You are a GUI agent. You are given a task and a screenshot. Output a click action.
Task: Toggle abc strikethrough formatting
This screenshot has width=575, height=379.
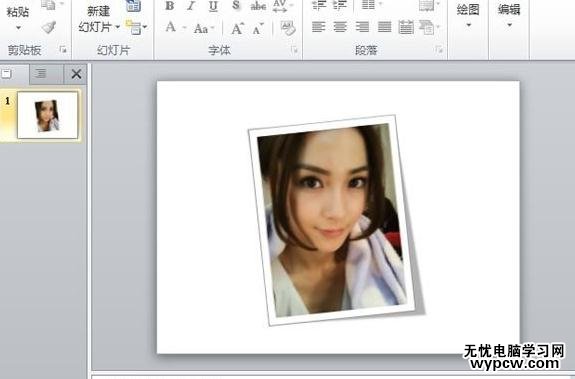tap(258, 5)
